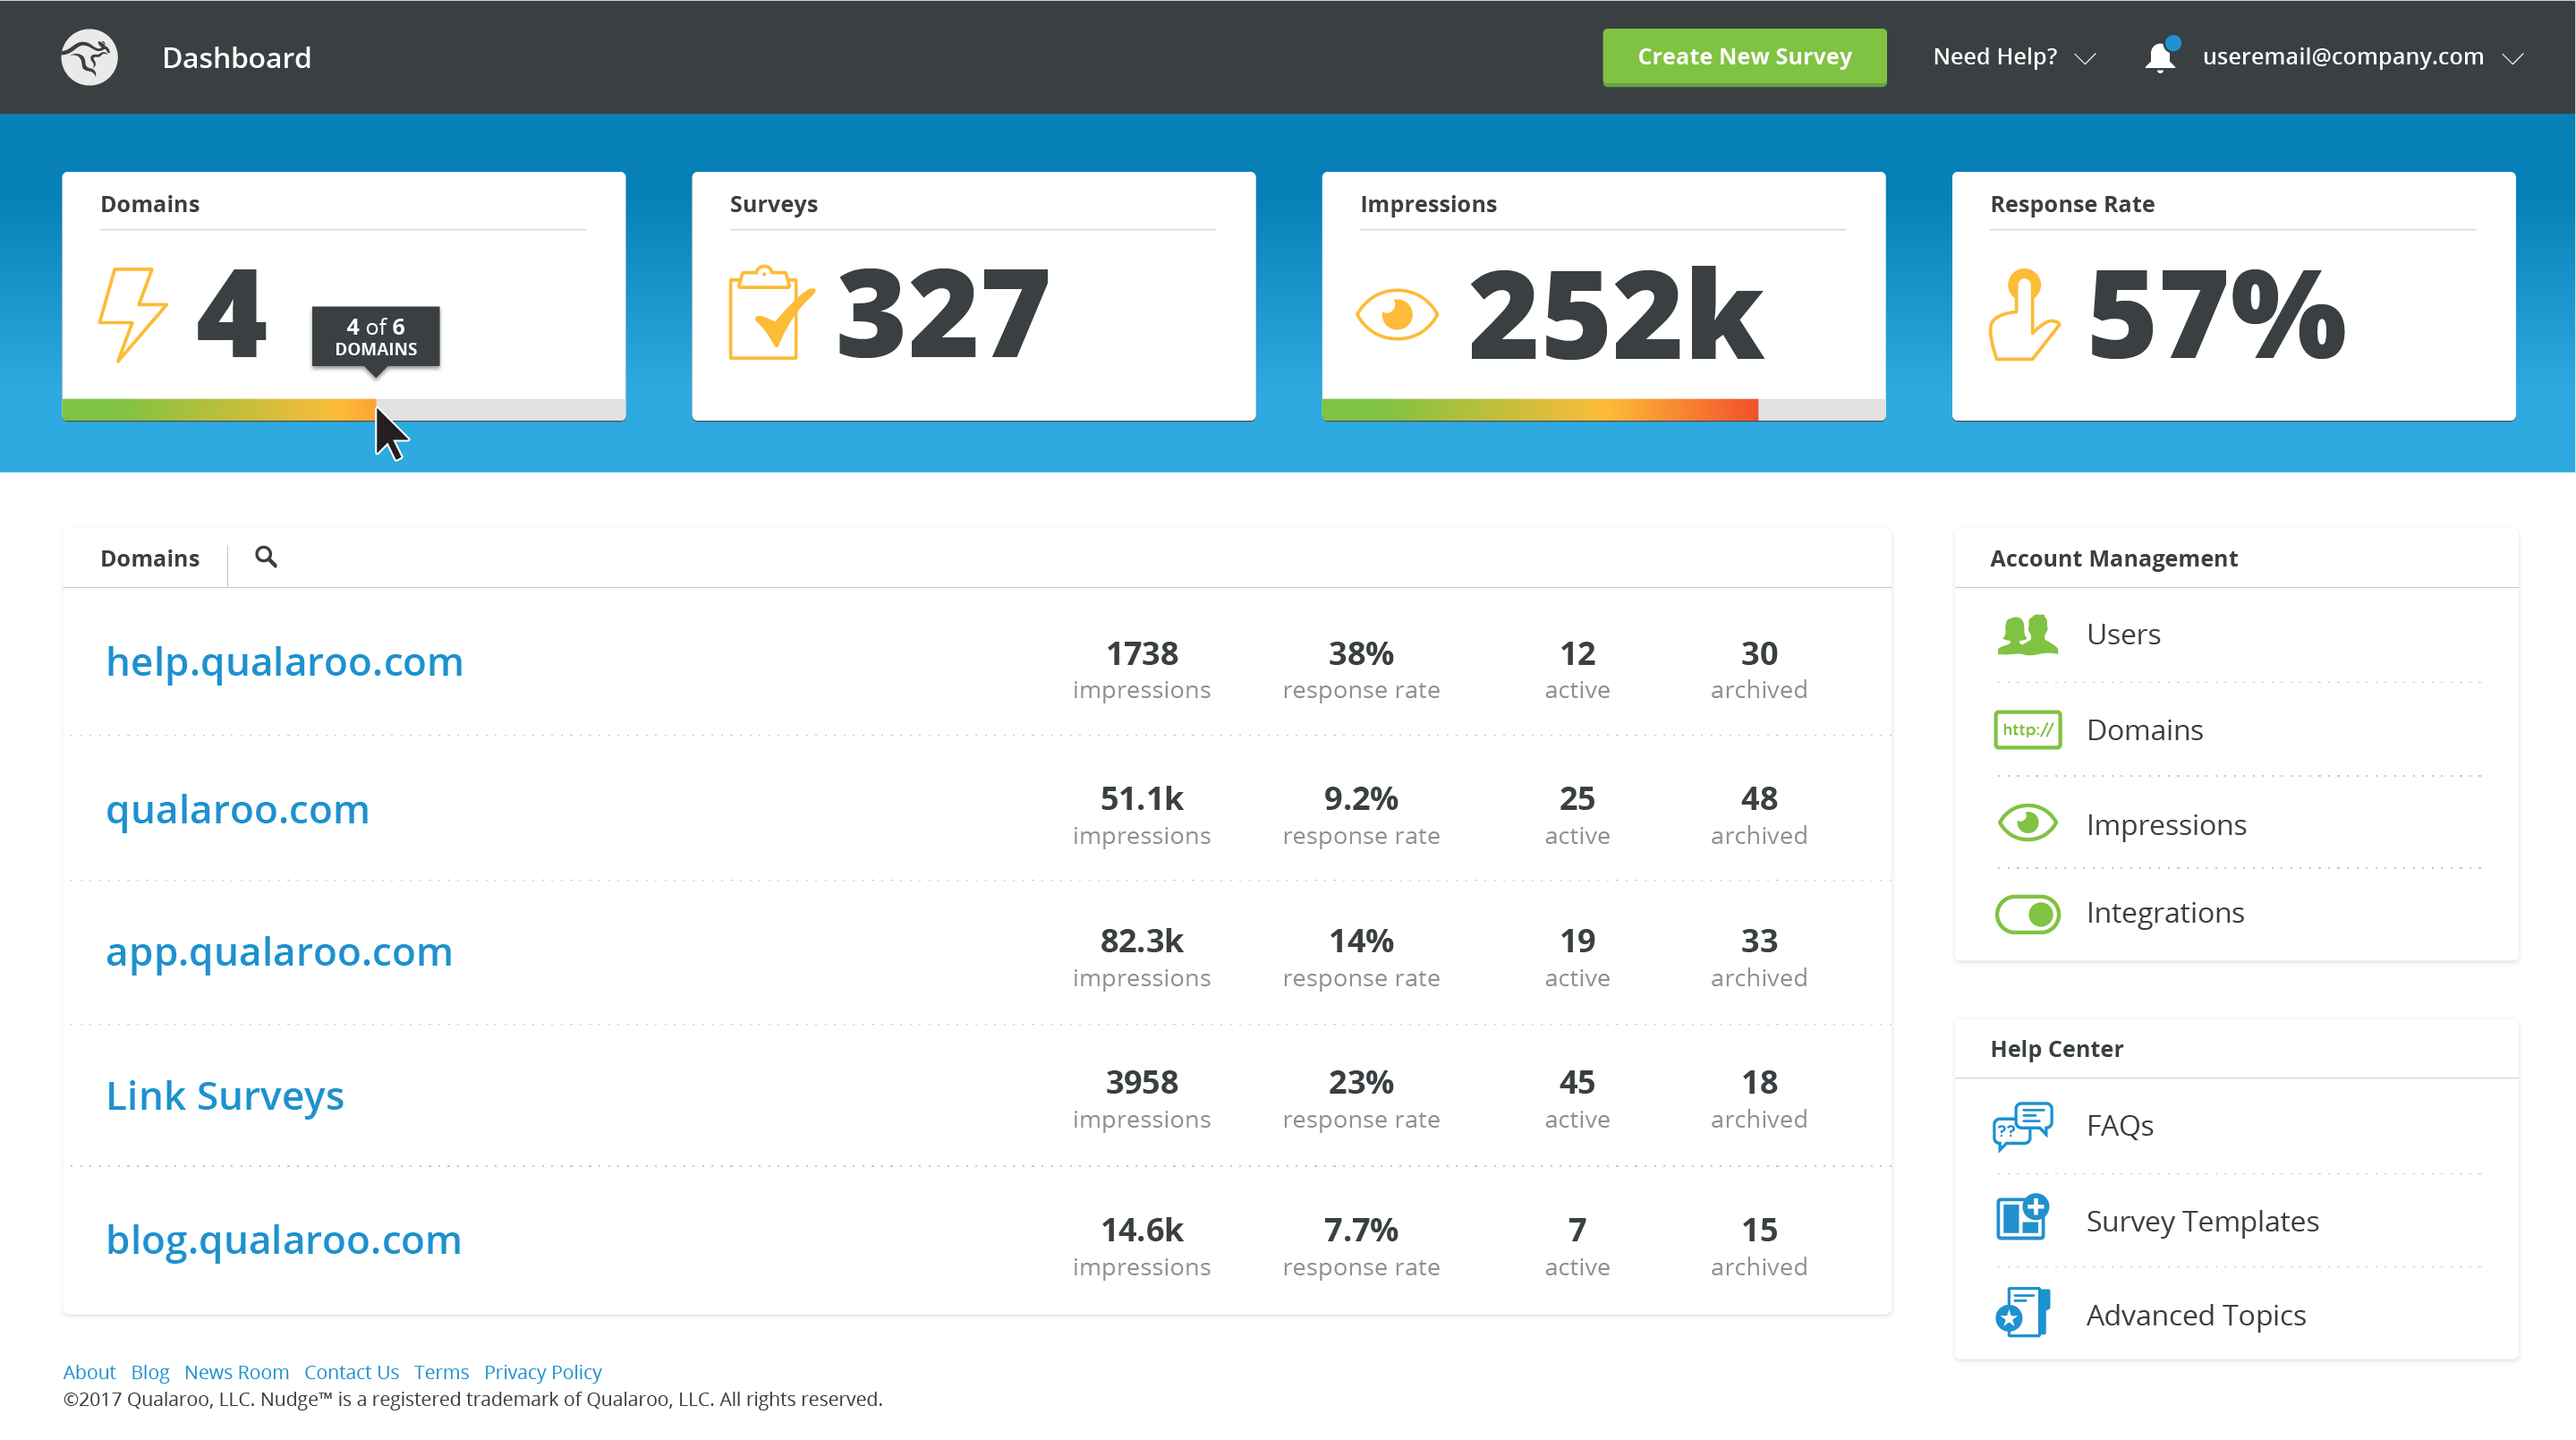Click the Privacy Policy footer link
The width and height of the screenshot is (2576, 1440).
543,1371
